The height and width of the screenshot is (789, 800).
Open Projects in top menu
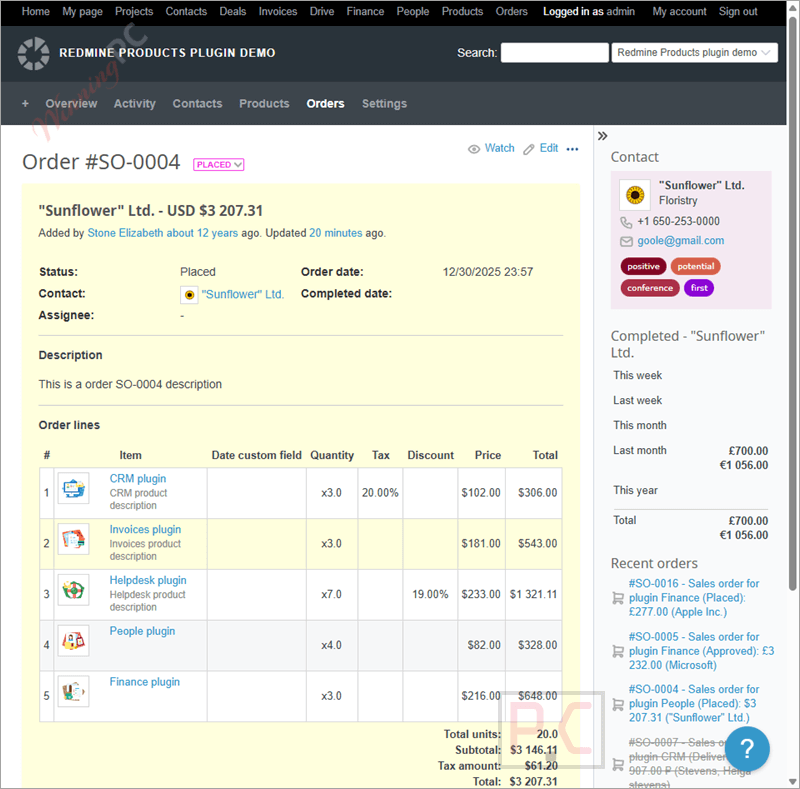134,11
